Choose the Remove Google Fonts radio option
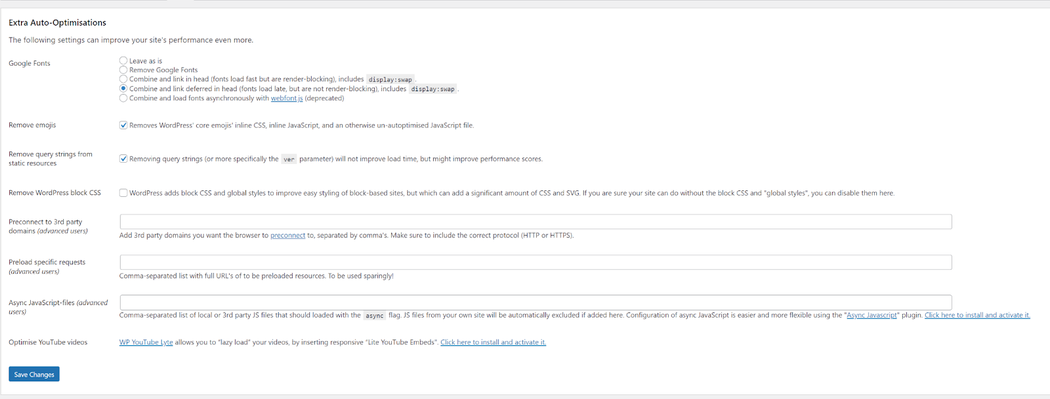This screenshot has height=399, width=1050. tap(123, 70)
